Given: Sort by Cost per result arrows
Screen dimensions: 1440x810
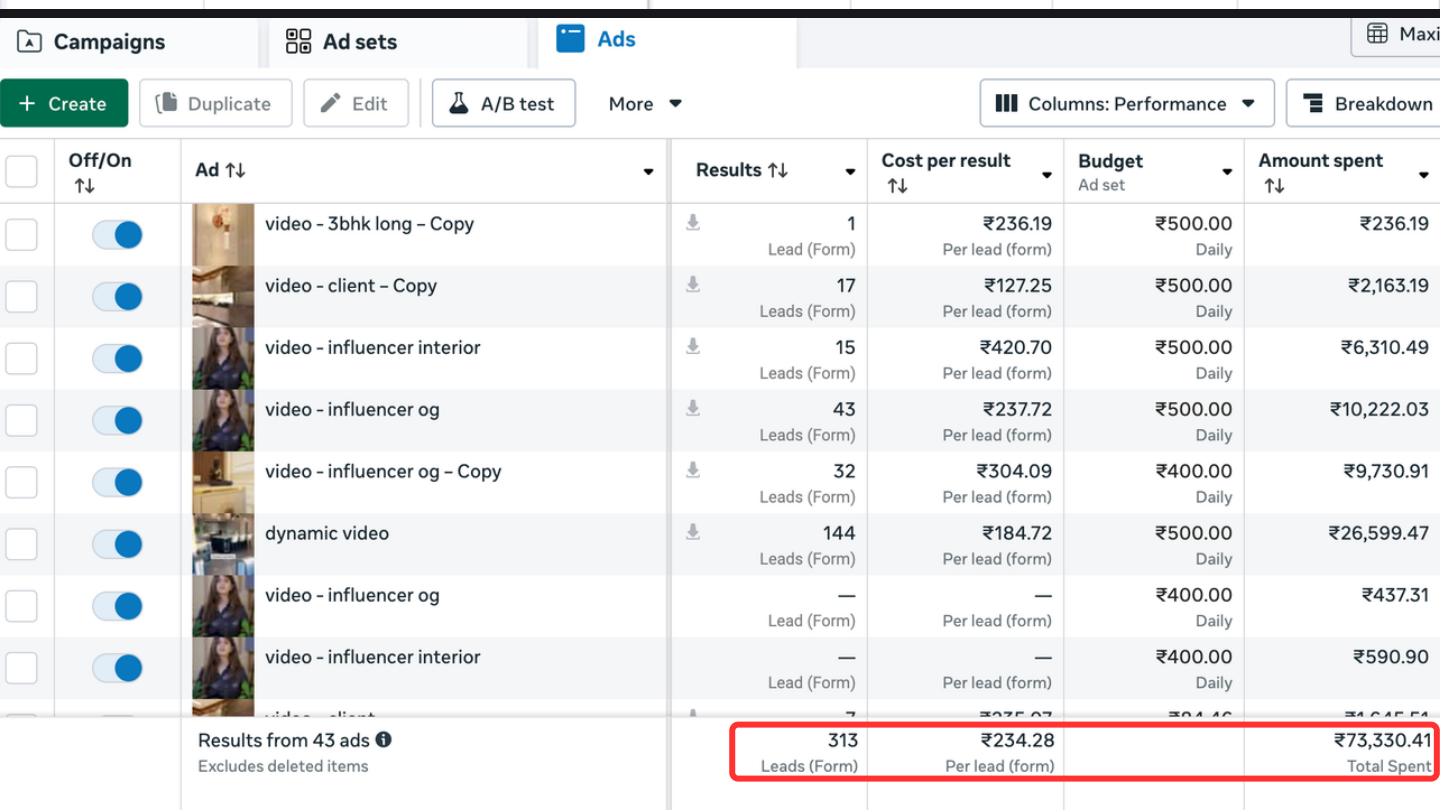Looking at the screenshot, I should [x=897, y=186].
